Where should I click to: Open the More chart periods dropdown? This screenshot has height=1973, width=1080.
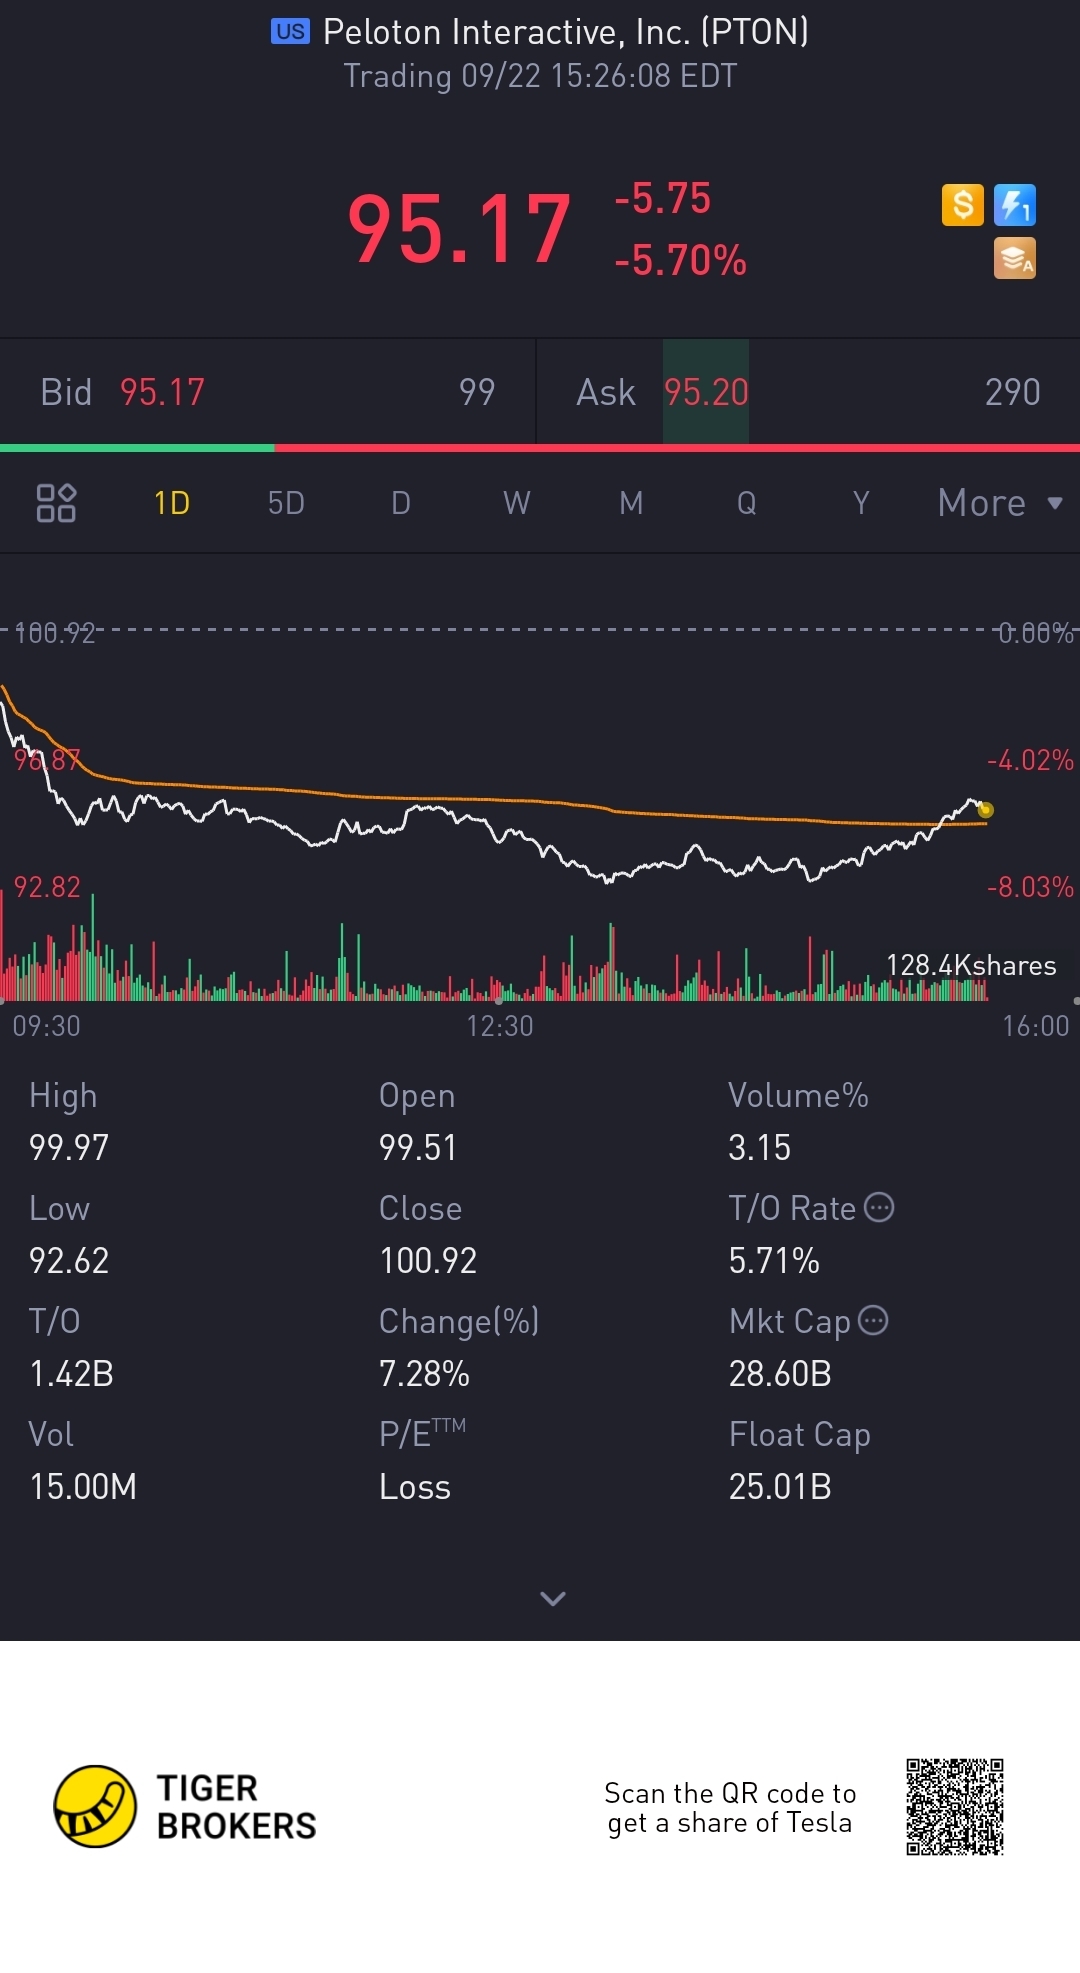[x=1000, y=503]
